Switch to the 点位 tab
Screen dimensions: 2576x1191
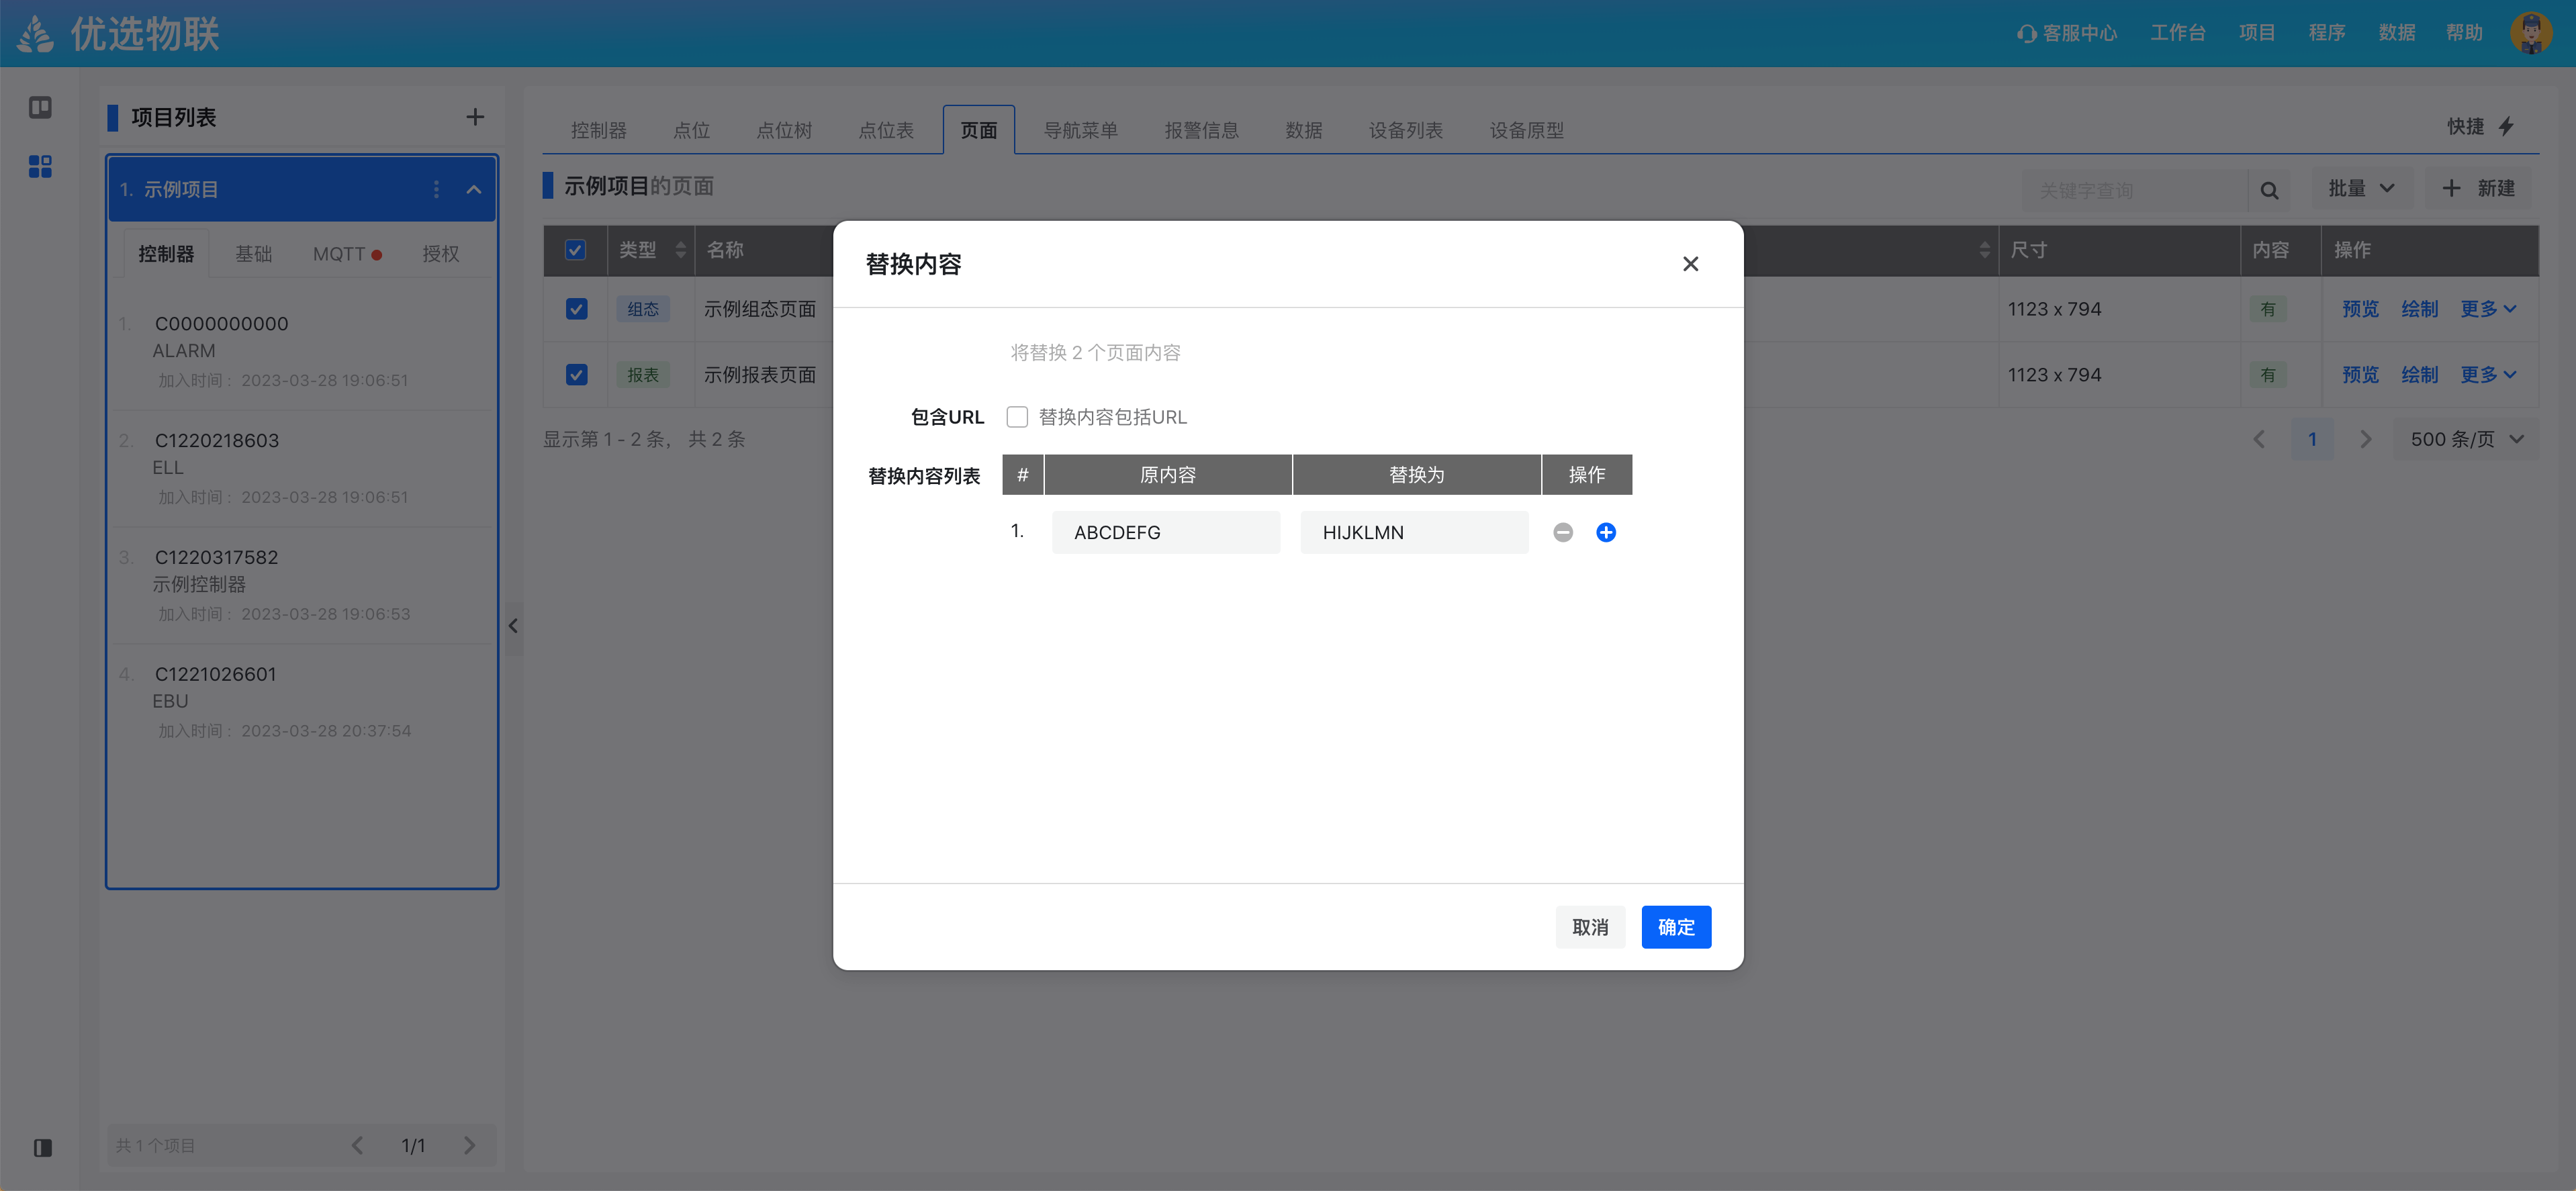click(691, 130)
